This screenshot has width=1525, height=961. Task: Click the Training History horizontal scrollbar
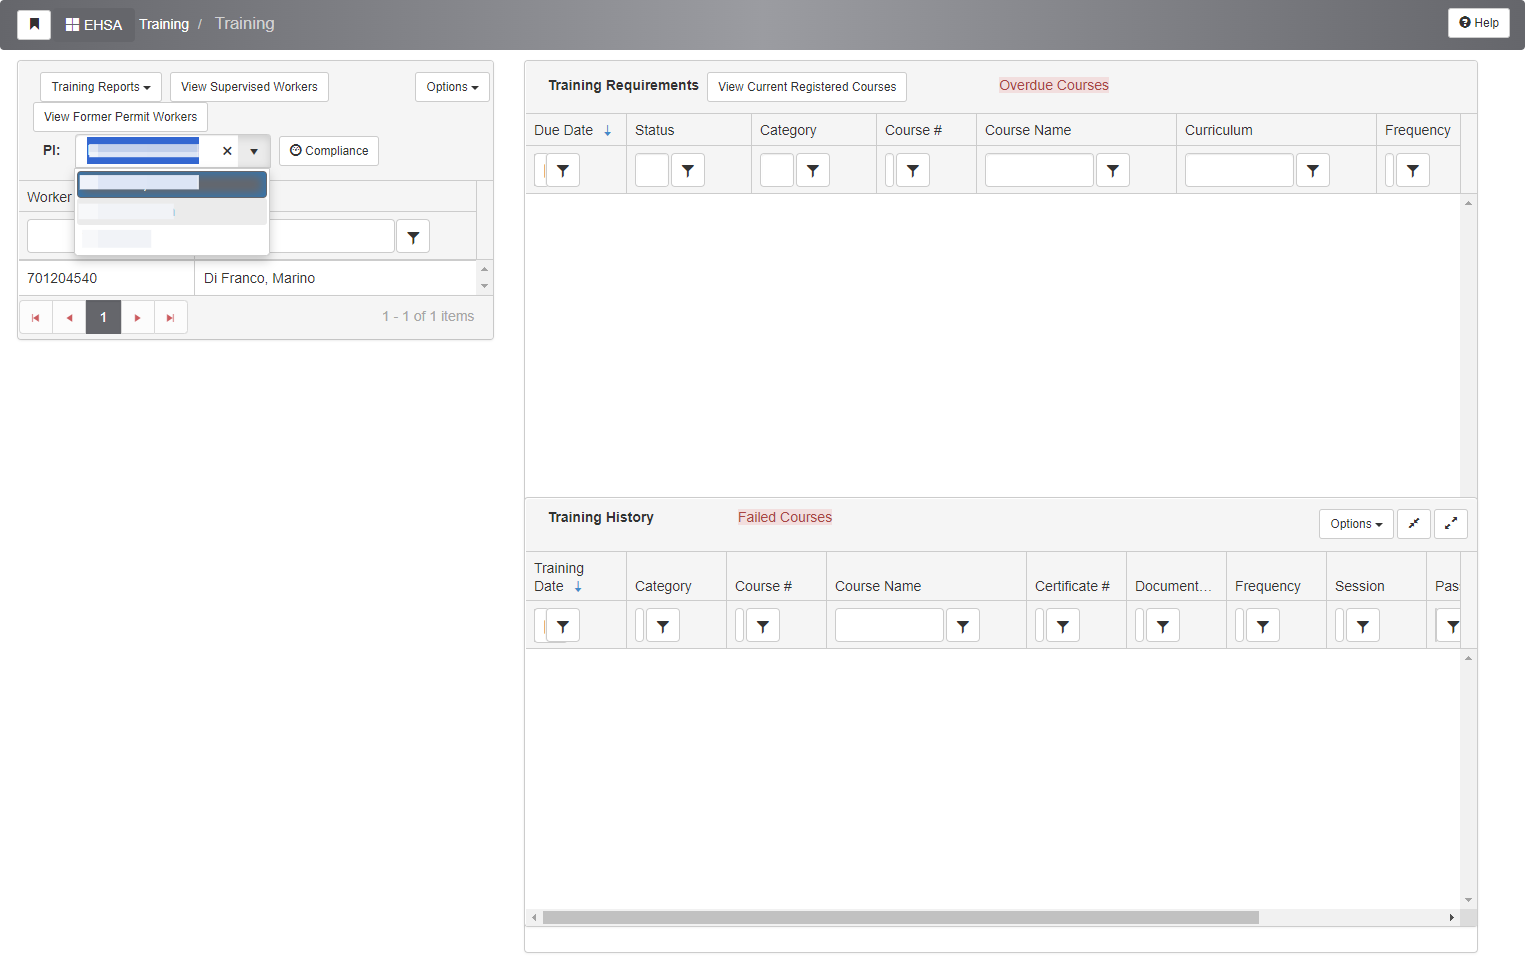(x=900, y=917)
